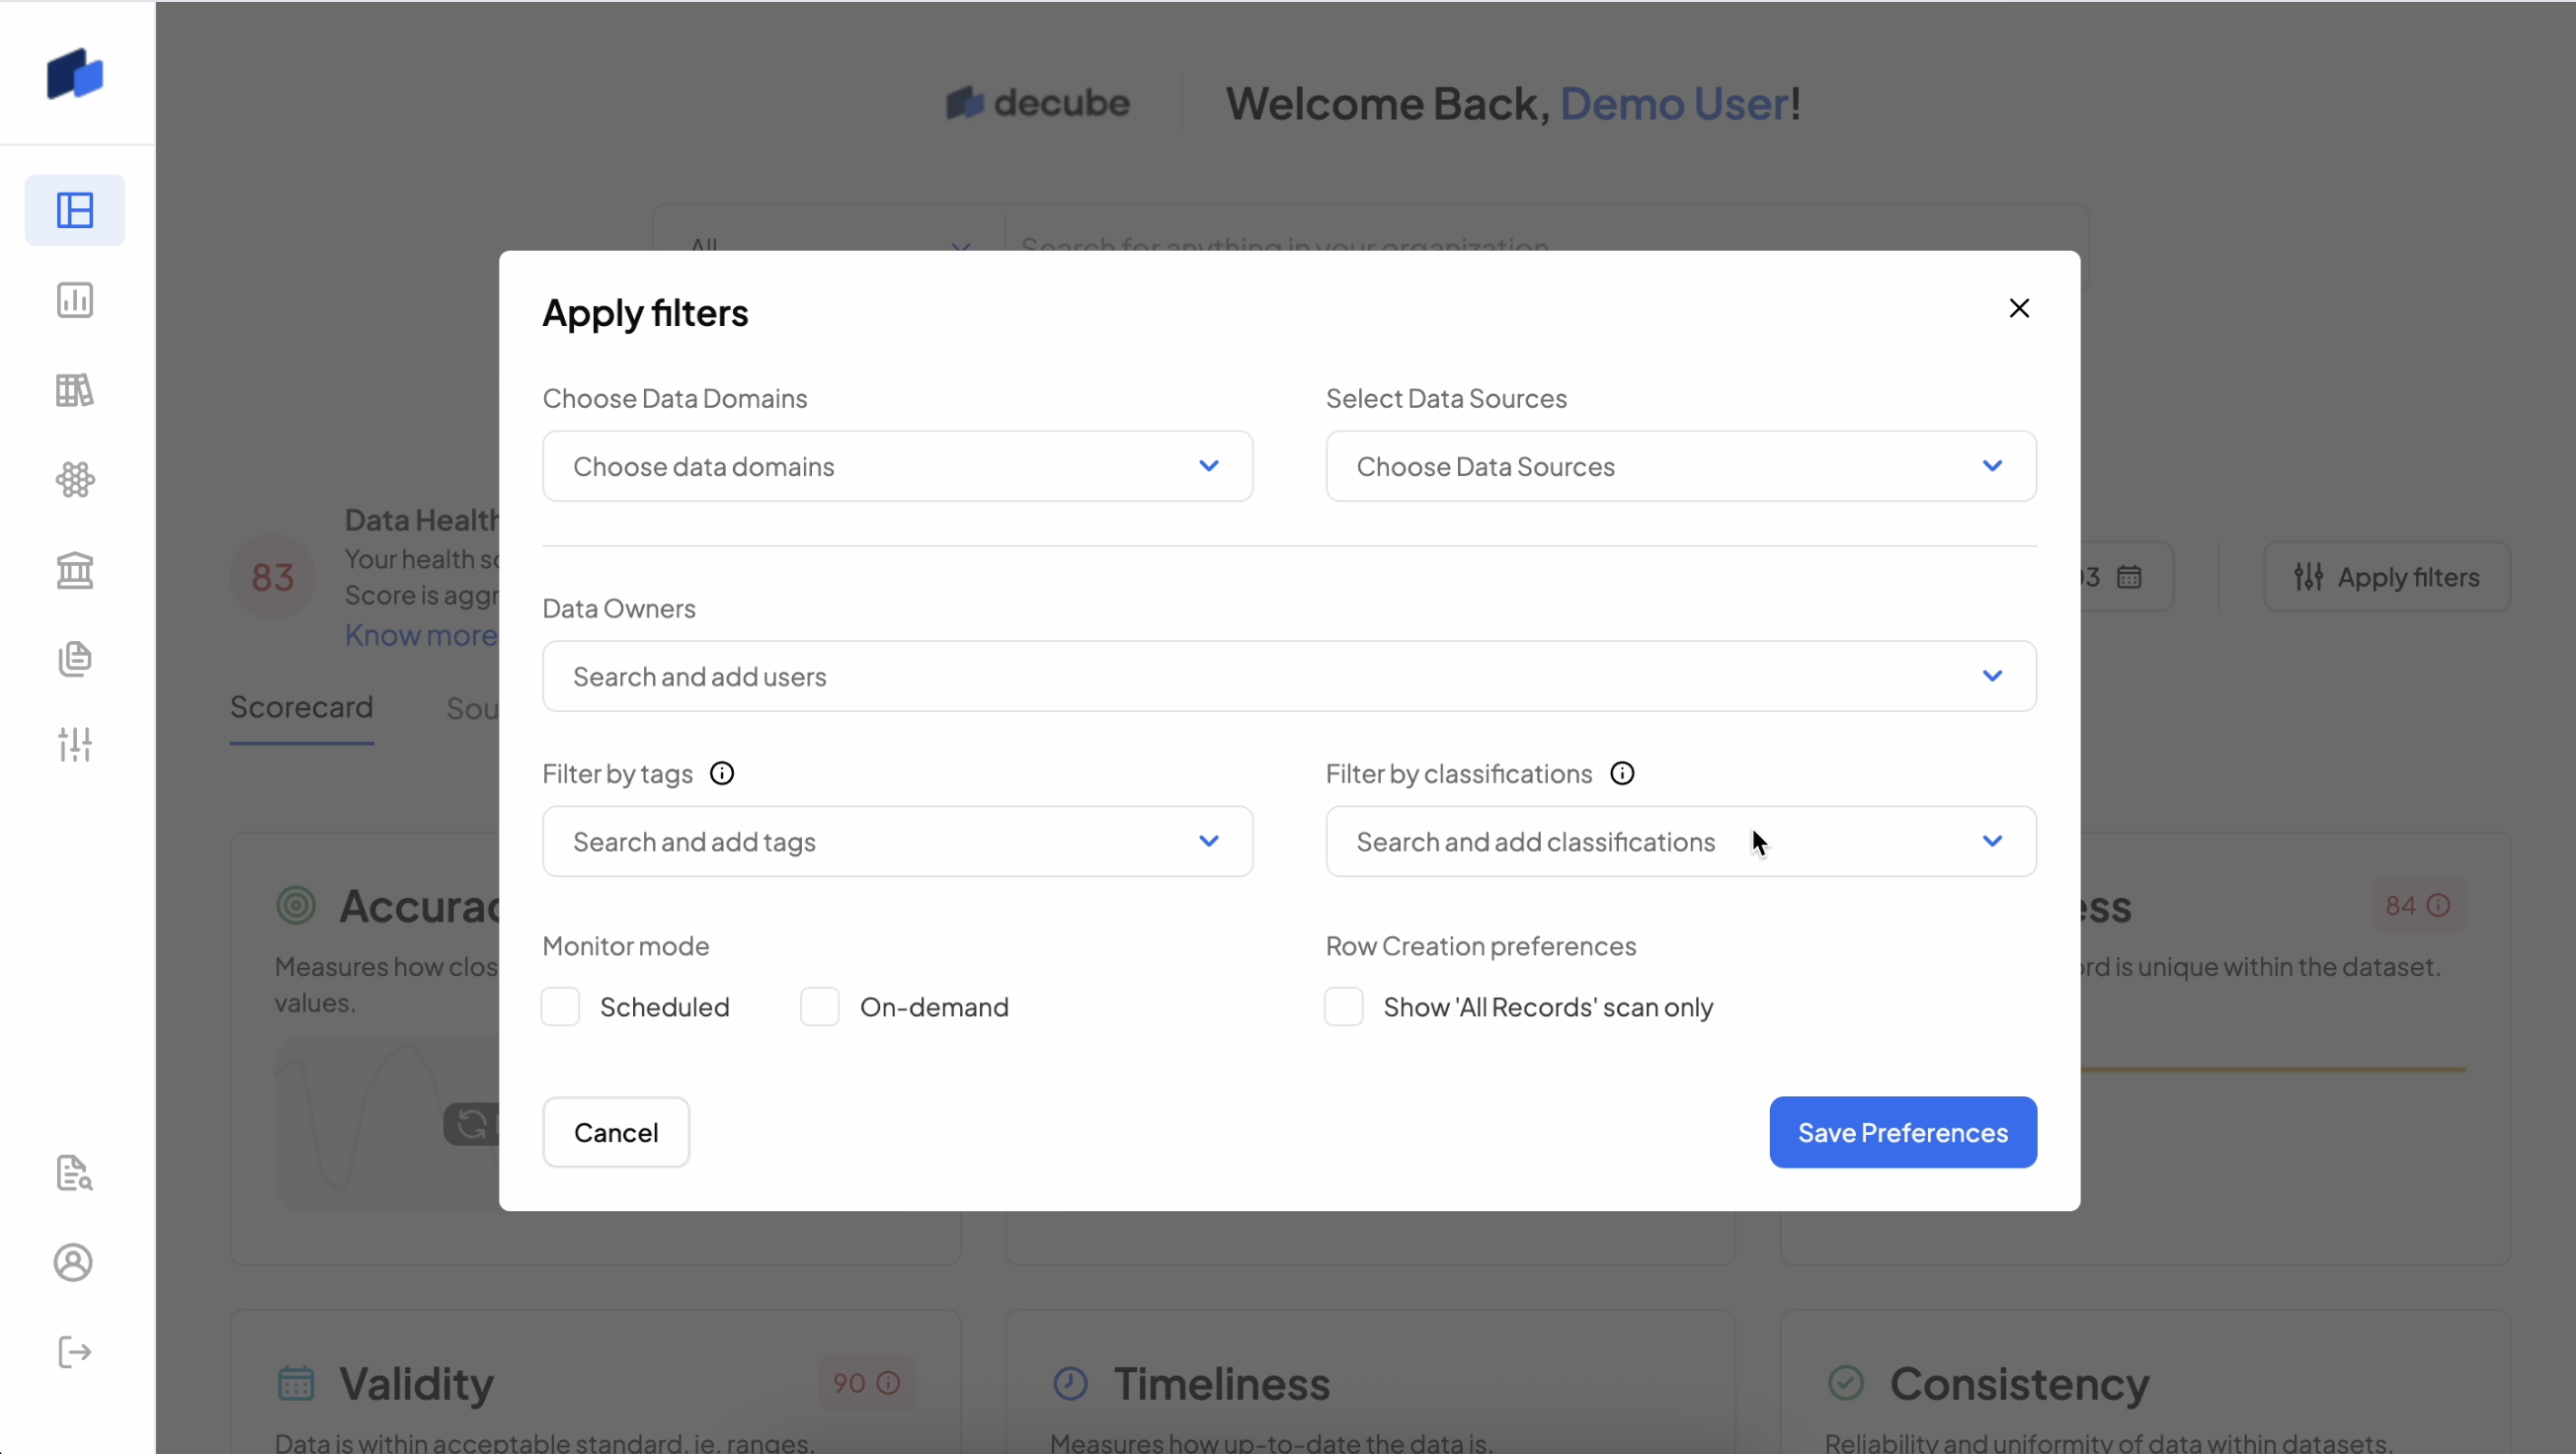
Task: Click info icon next to Filter by tags
Action: 722,774
